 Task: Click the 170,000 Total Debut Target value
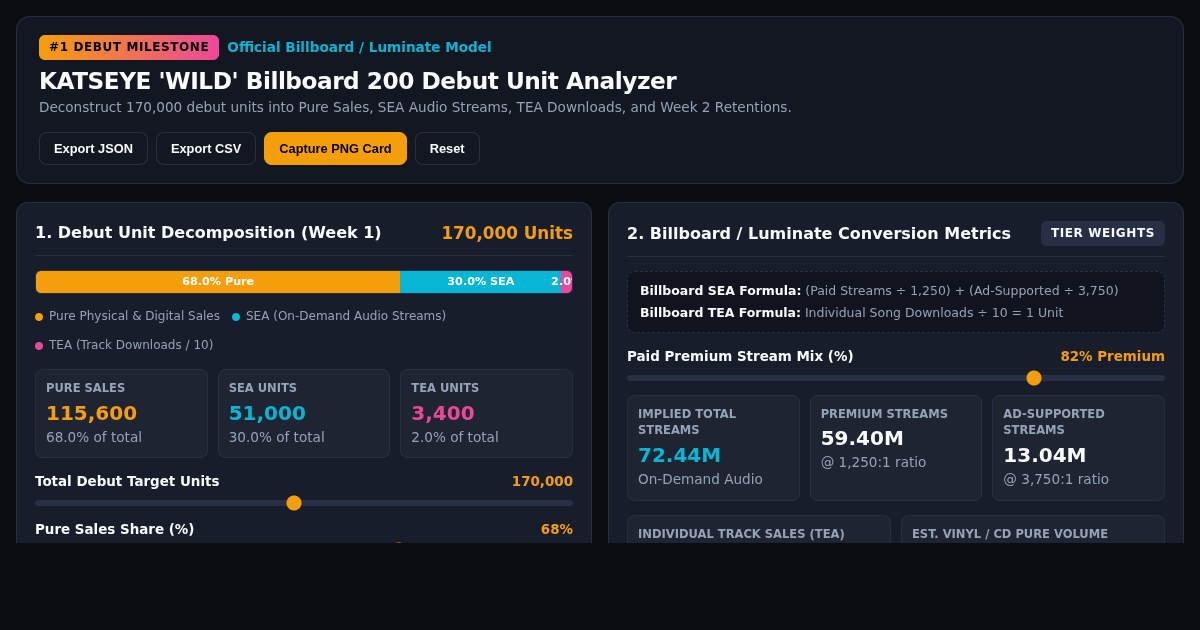[x=542, y=481]
